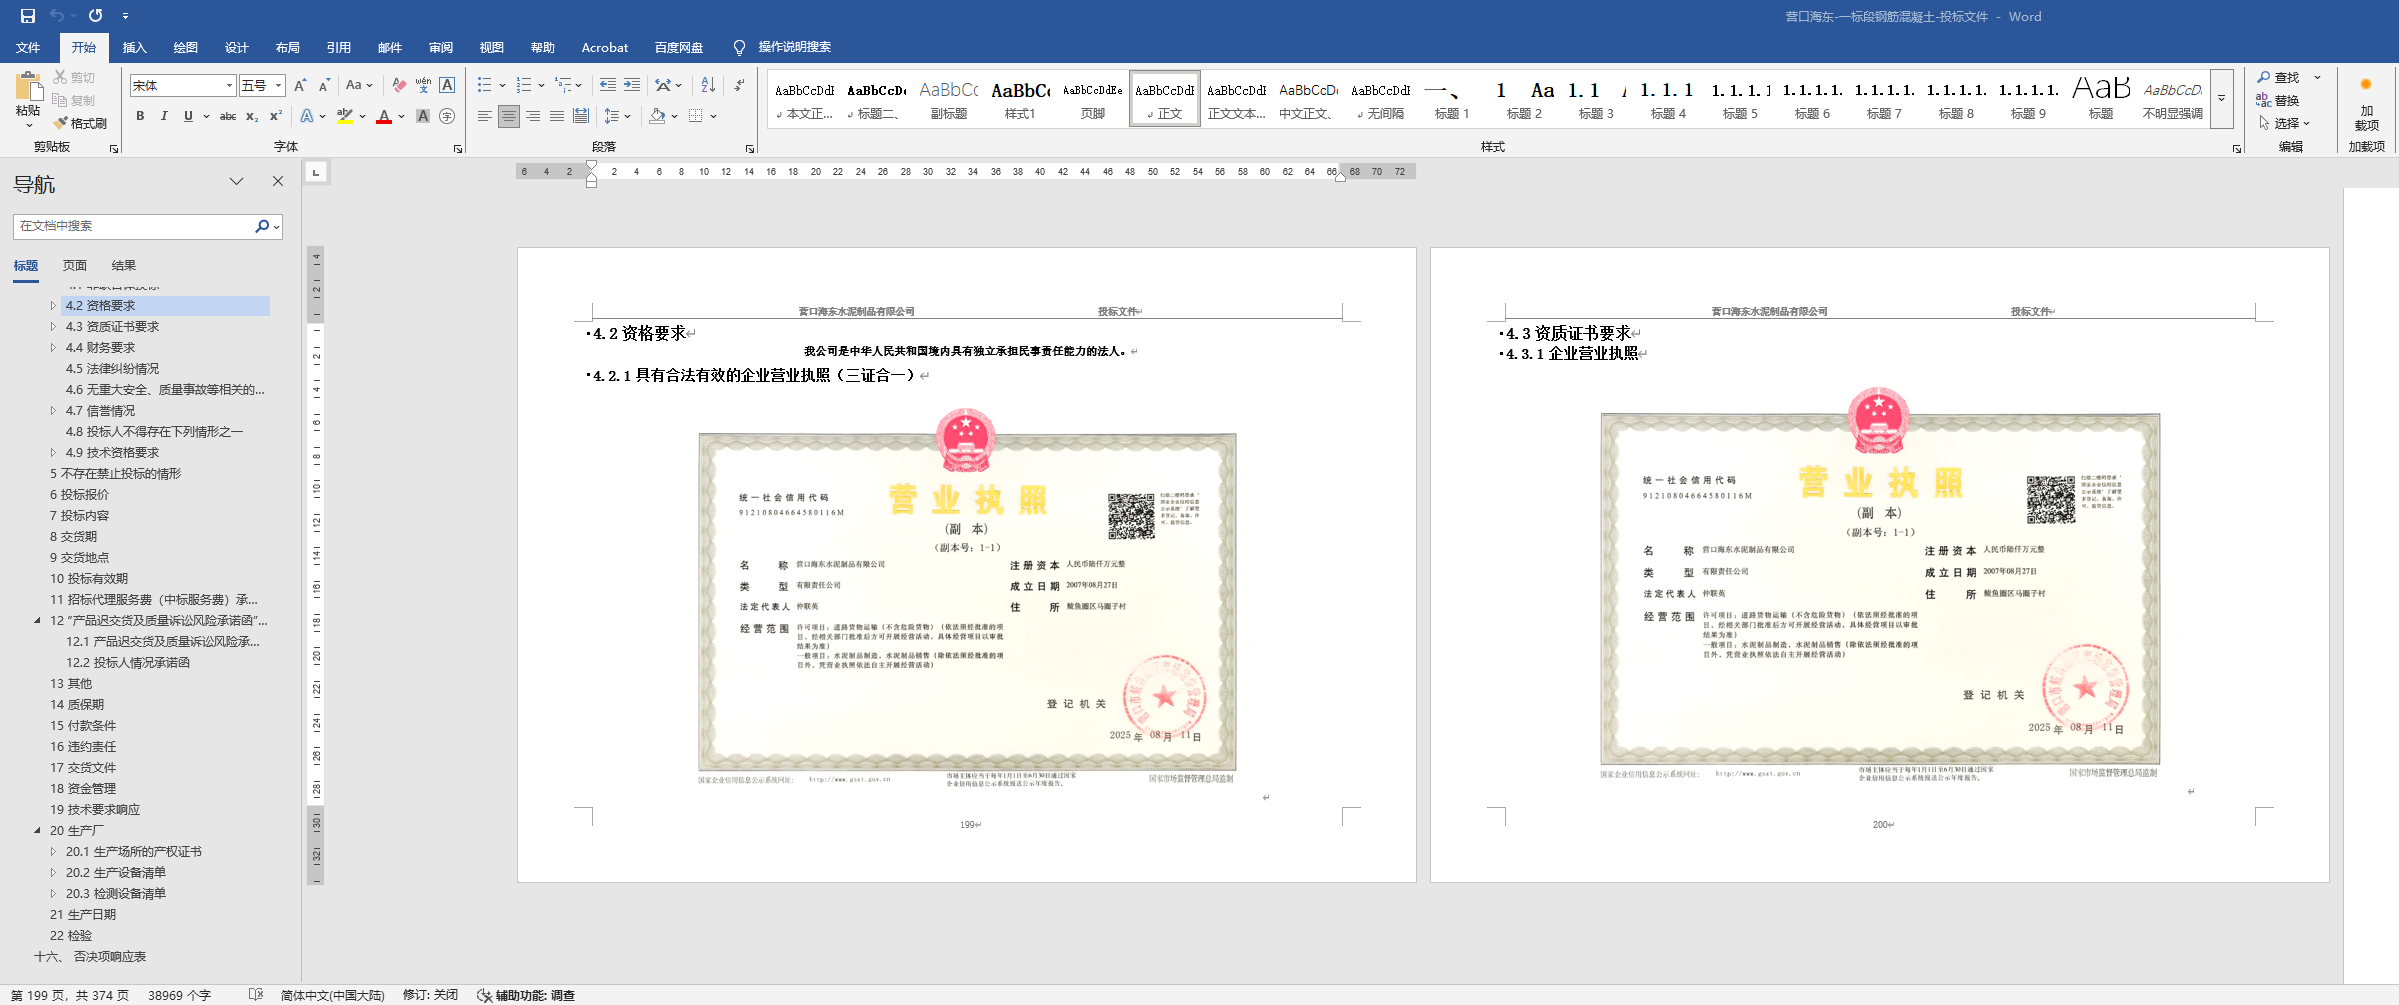
Task: Switch to the 布局 (Layout) ribbon tab
Action: (x=288, y=48)
